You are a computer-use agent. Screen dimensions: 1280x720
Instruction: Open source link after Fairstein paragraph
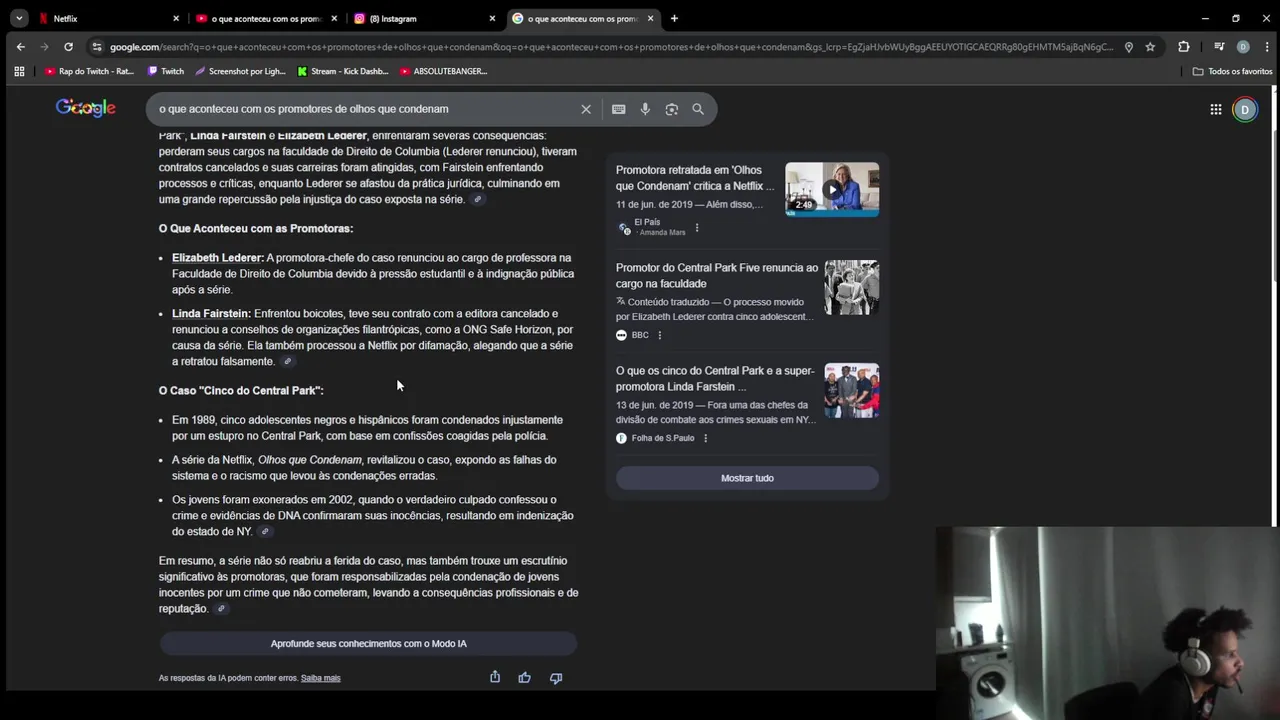tap(287, 362)
